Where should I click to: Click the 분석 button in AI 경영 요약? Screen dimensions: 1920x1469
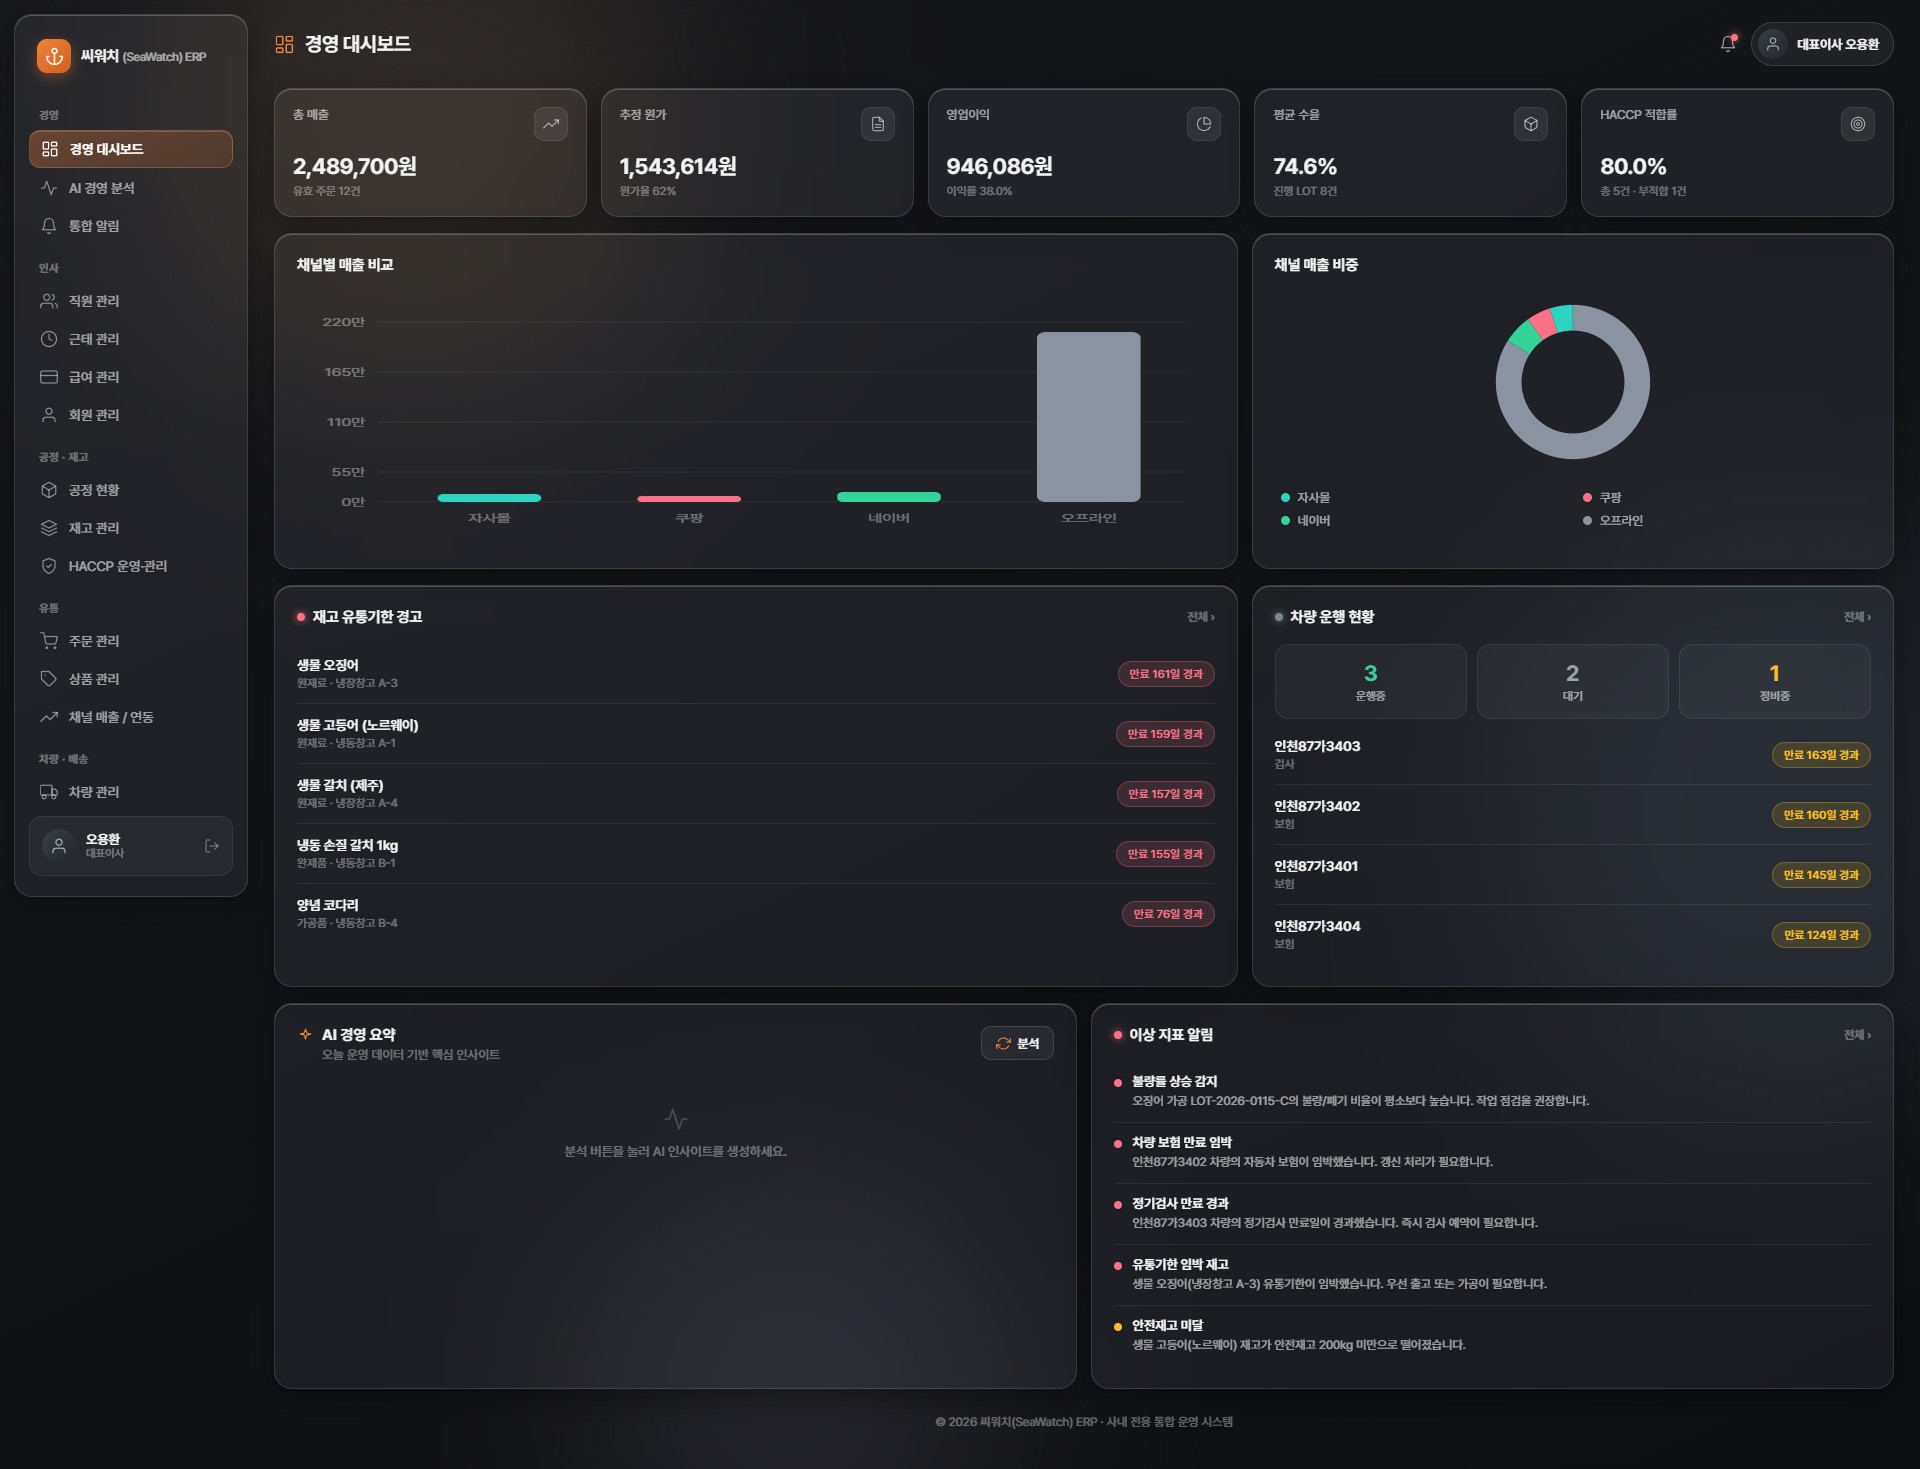pyautogui.click(x=1017, y=1043)
